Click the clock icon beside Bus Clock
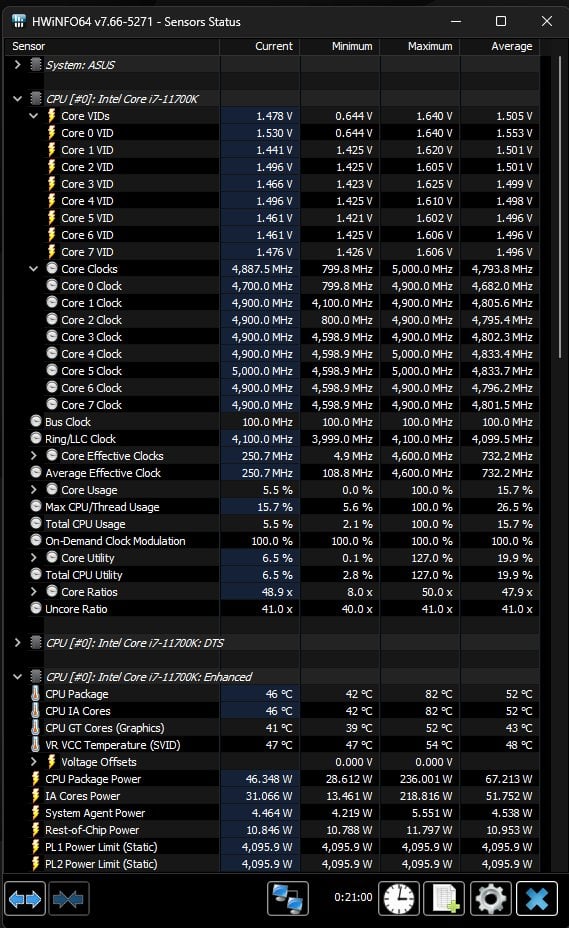 36,421
